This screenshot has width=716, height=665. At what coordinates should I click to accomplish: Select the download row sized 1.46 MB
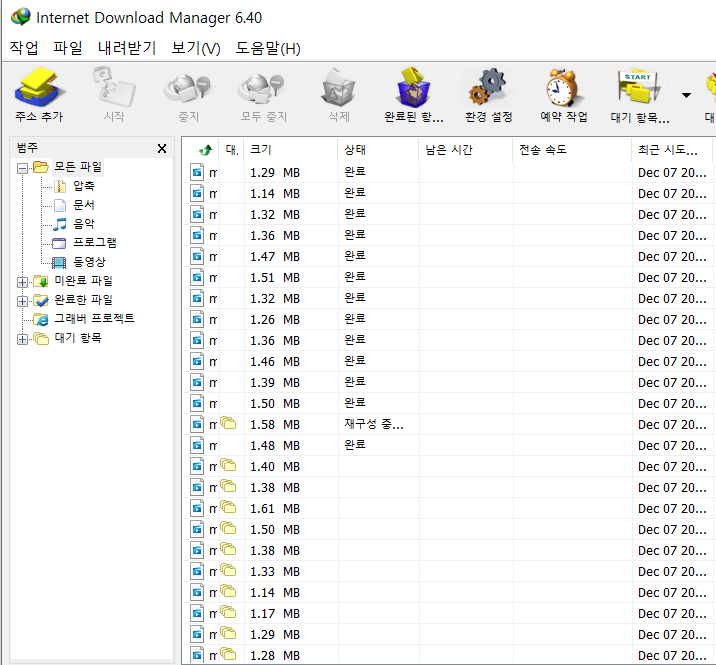click(449, 362)
